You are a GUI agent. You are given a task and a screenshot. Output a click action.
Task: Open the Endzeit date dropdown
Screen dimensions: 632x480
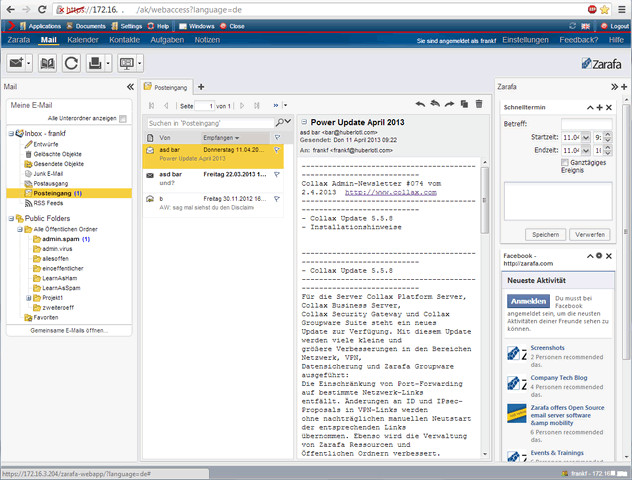click(x=586, y=150)
